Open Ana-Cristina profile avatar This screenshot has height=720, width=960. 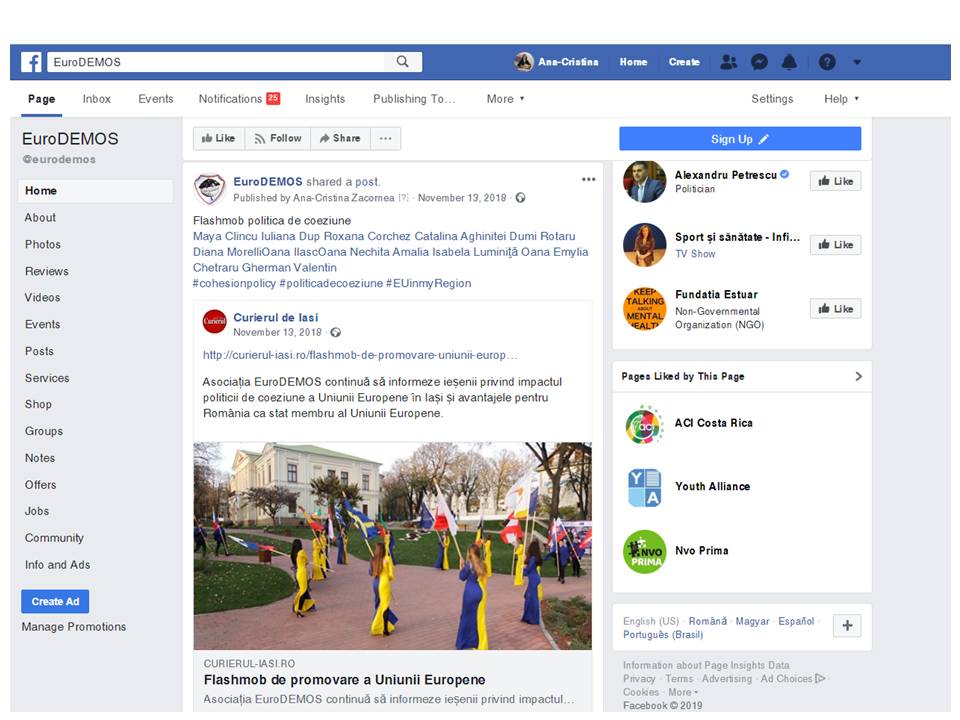pyautogui.click(x=523, y=62)
